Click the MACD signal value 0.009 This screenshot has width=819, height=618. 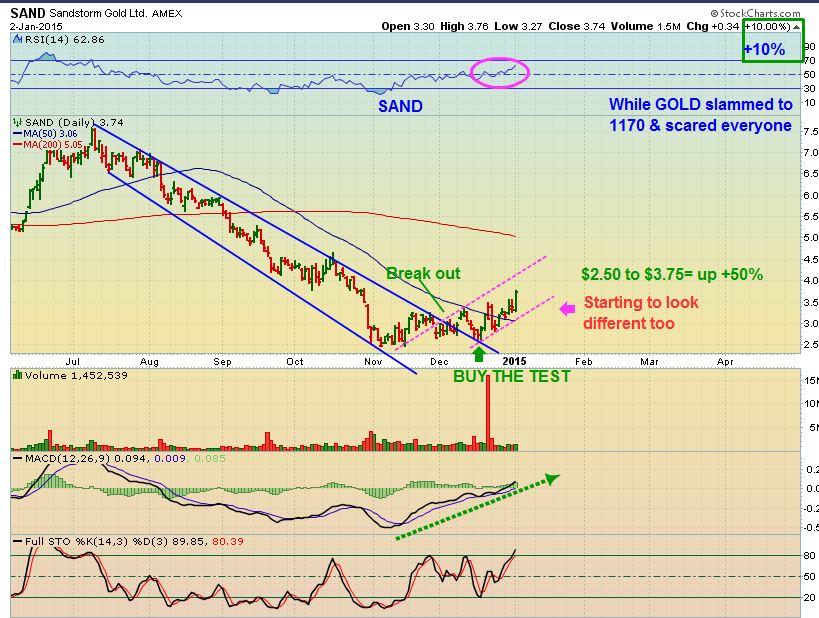171,458
